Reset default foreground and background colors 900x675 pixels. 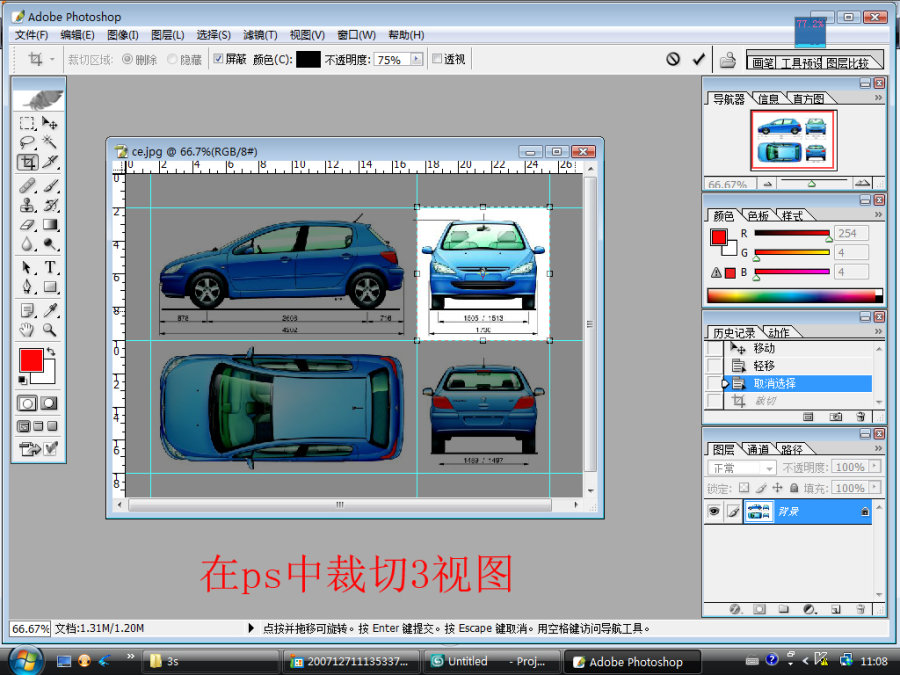coord(22,379)
